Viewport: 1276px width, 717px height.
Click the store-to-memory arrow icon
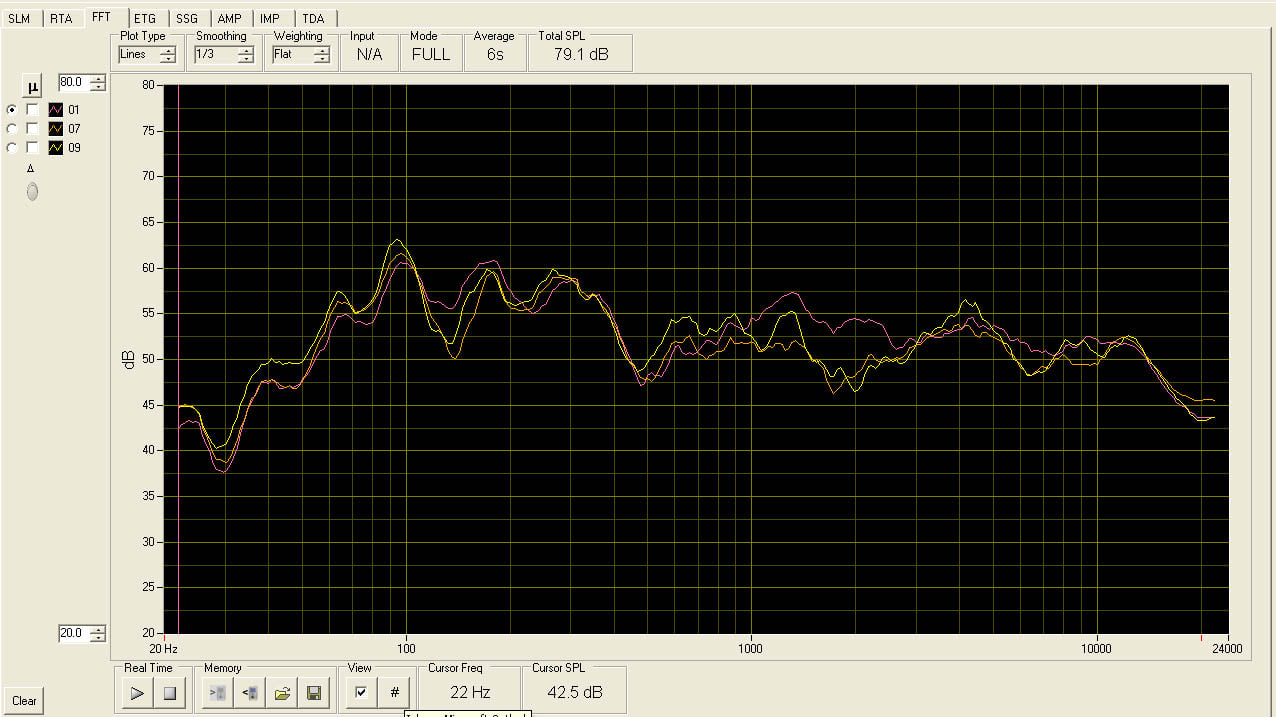(x=219, y=692)
